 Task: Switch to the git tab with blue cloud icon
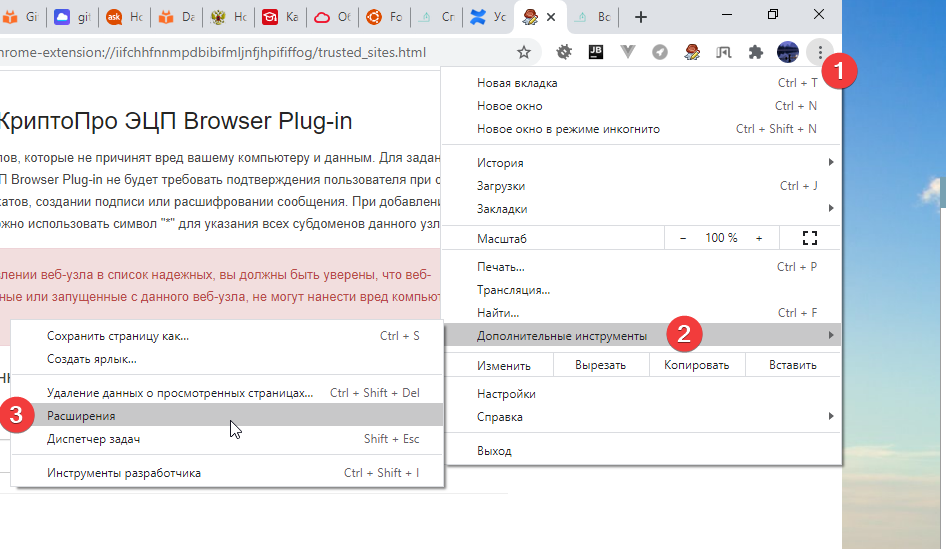coord(74,17)
